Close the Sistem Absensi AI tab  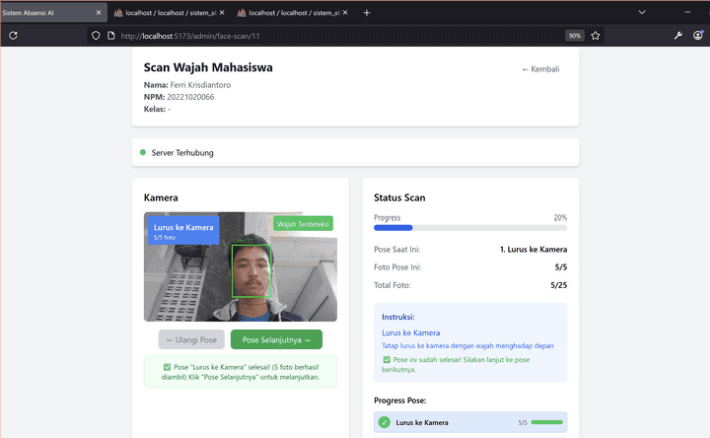[x=98, y=13]
